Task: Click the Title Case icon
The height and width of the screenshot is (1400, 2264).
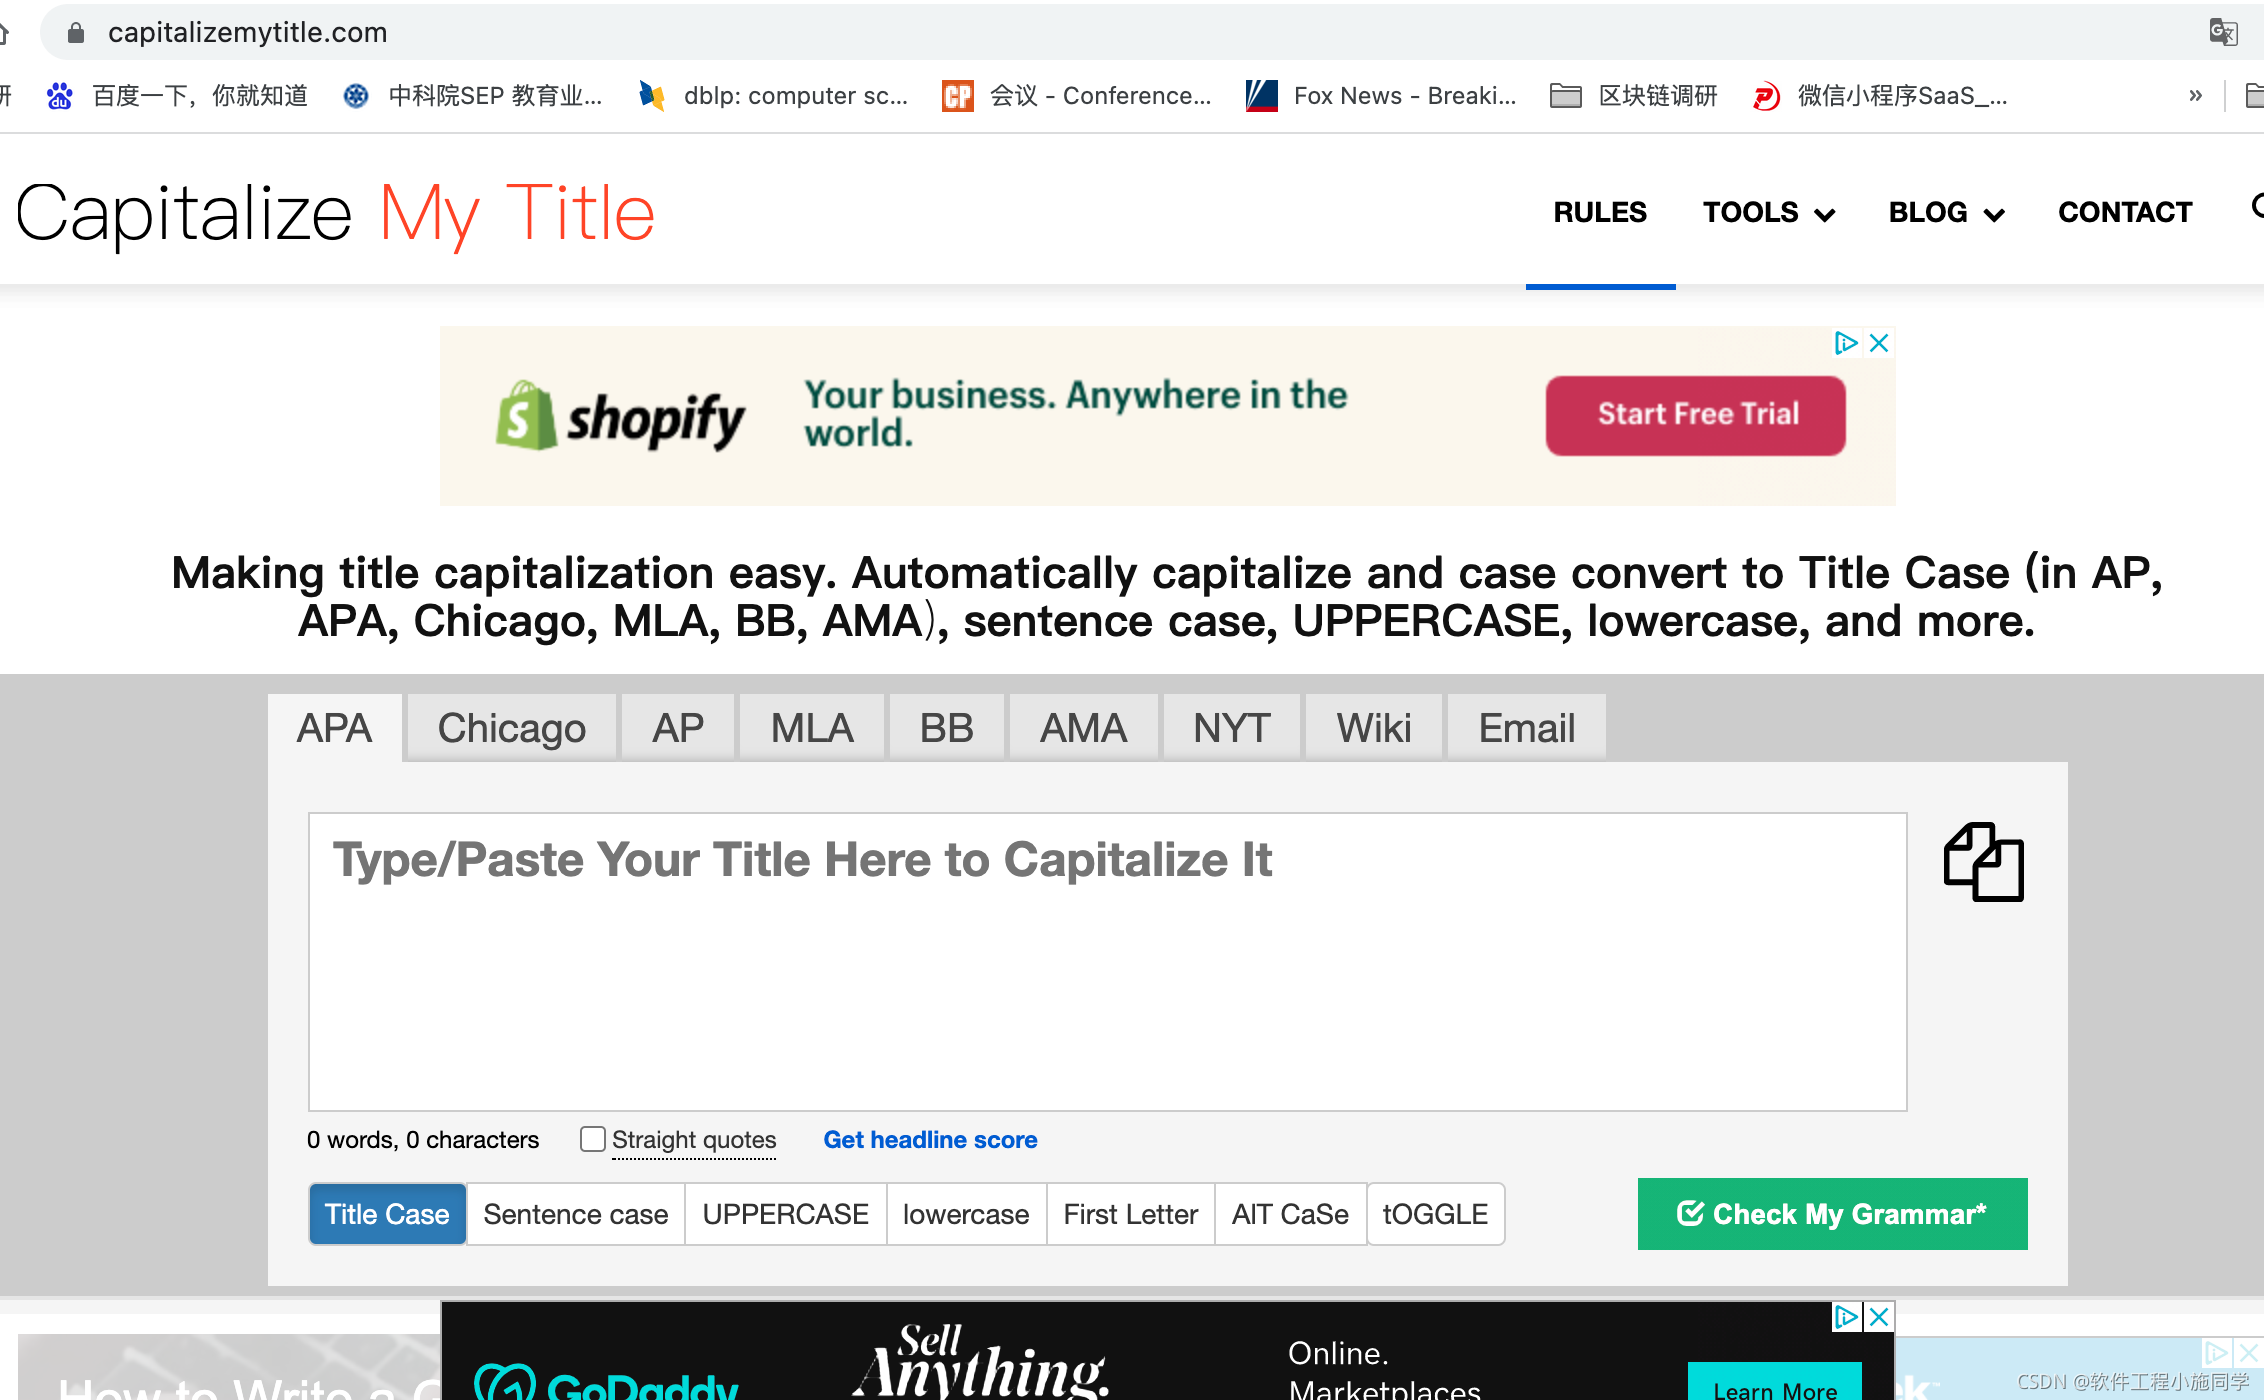Action: [386, 1214]
